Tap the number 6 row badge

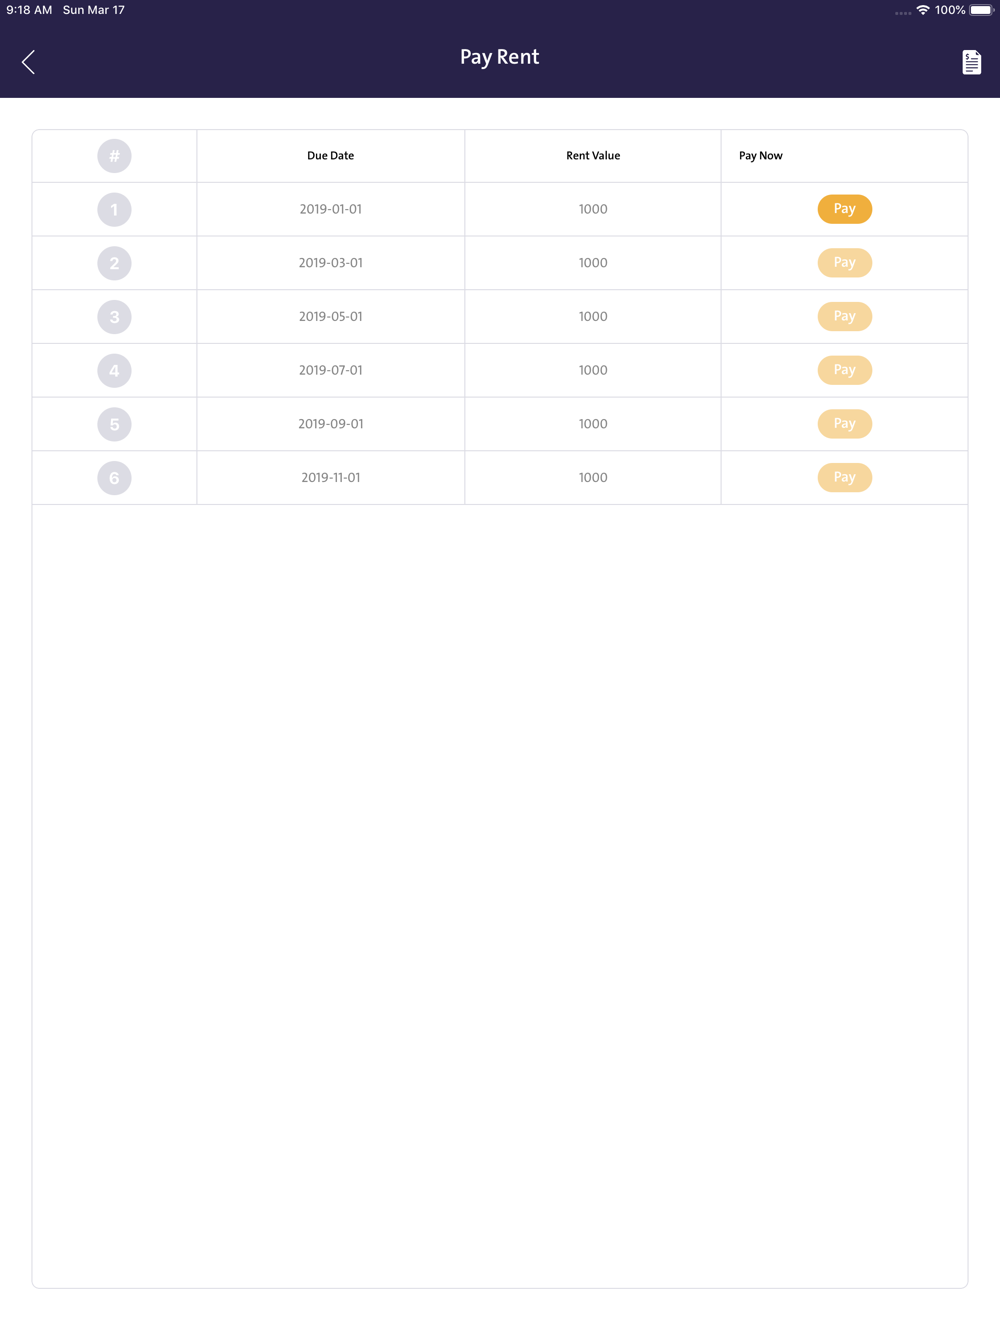pyautogui.click(x=114, y=478)
